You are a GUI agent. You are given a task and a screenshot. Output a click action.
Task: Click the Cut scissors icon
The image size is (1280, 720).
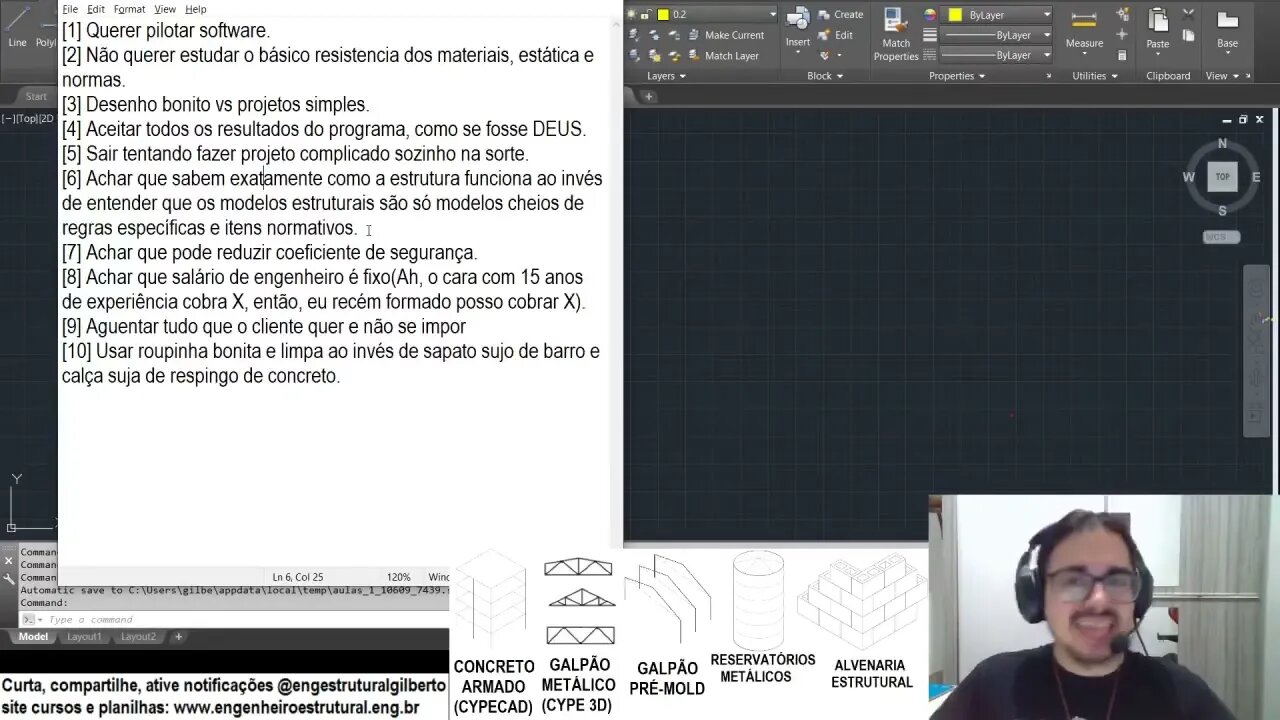(1187, 14)
